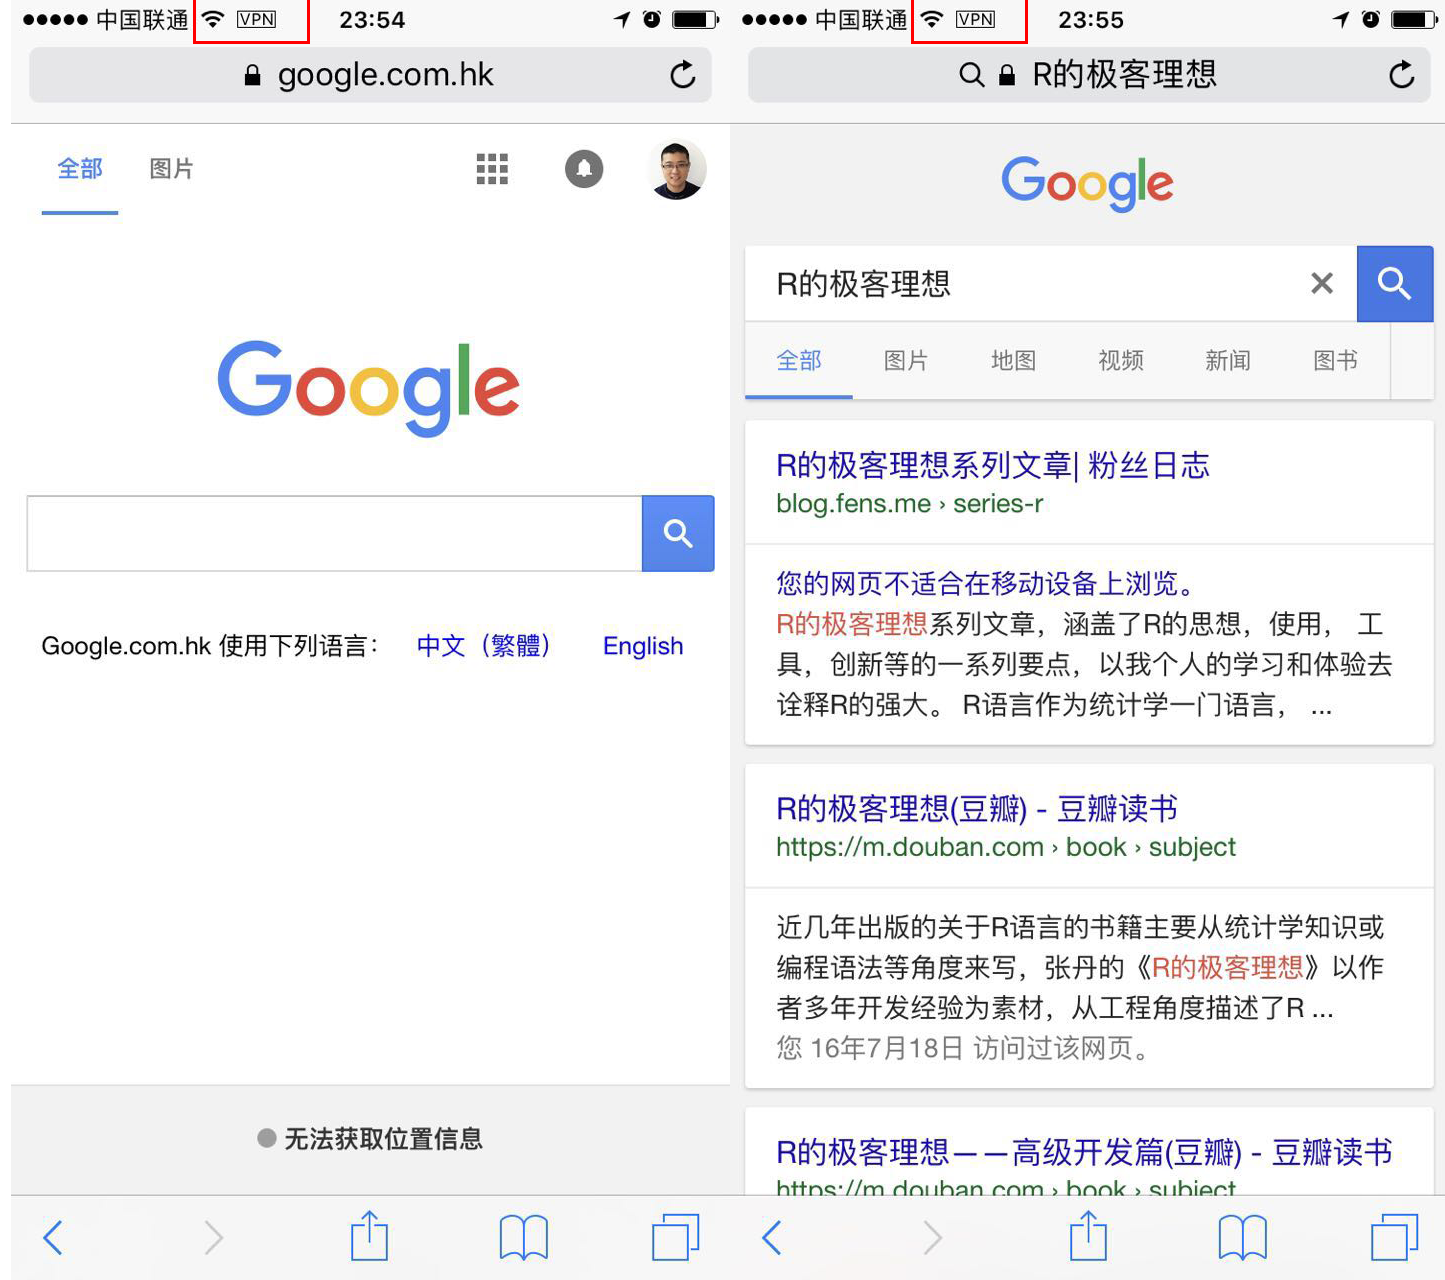The width and height of the screenshot is (1445, 1280).
Task: Tap blue search button in results page
Action: click(1395, 284)
